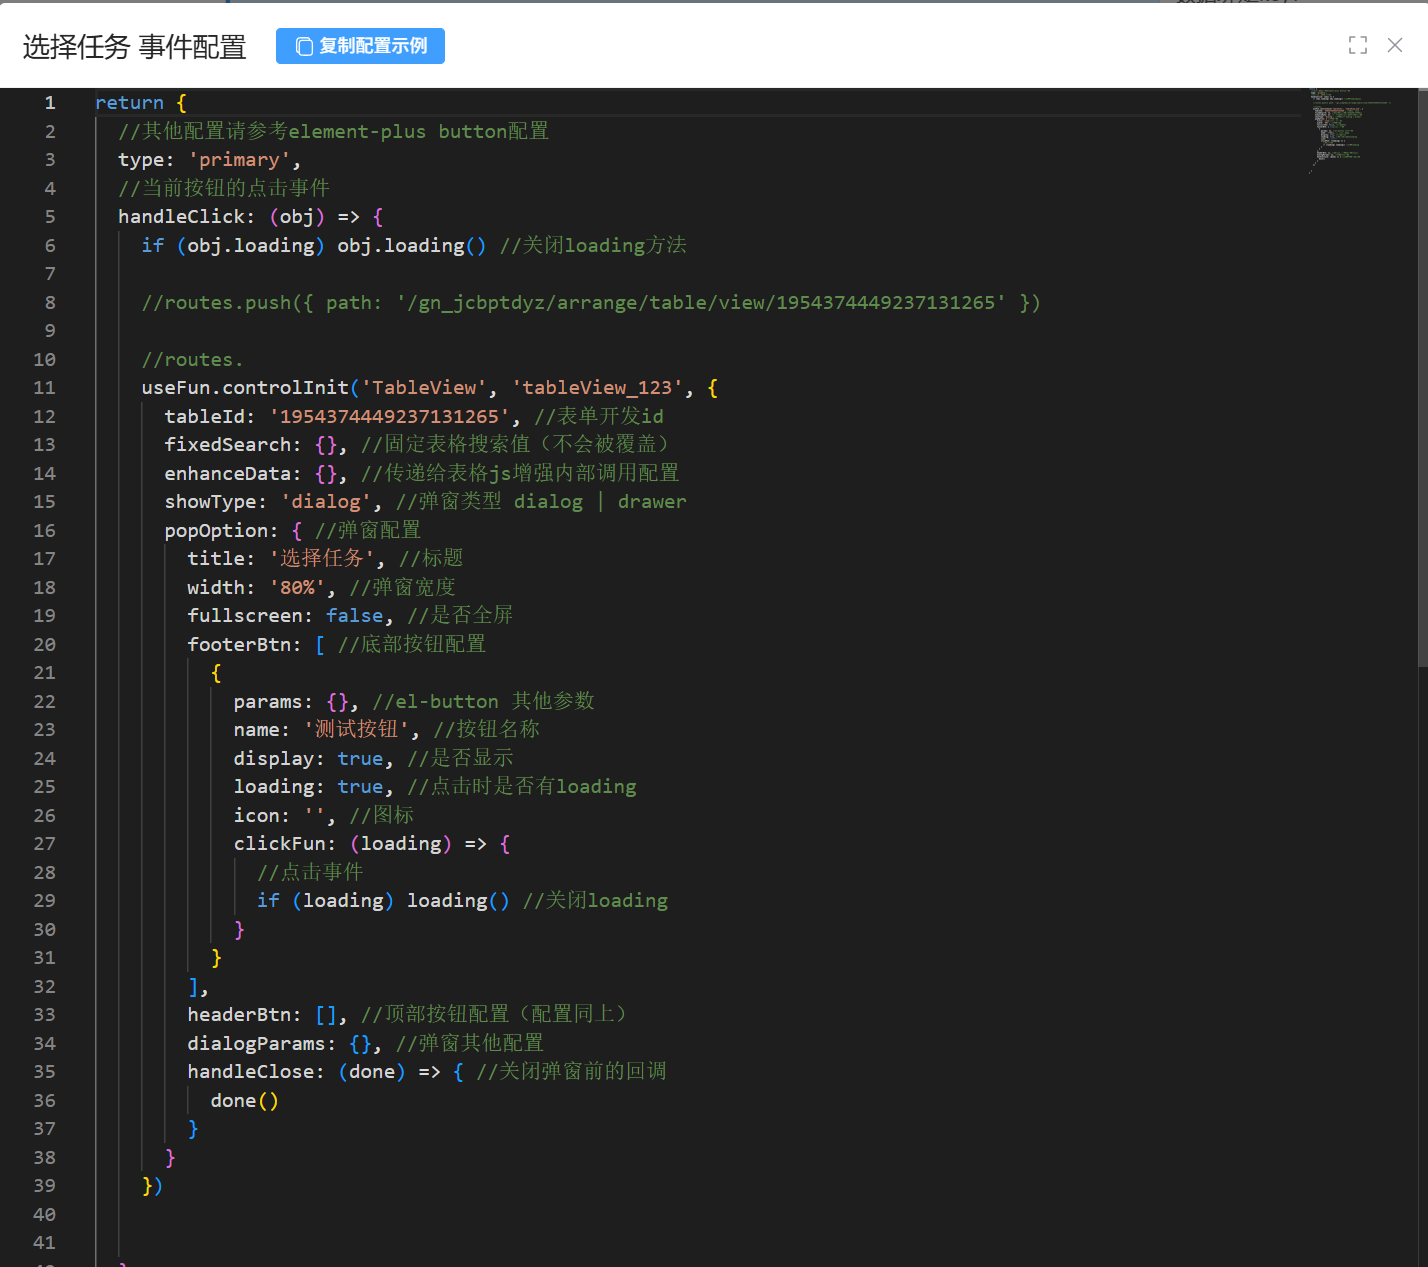Screen dimensions: 1428x1267
Task: Click line number 1 in gutter
Action: (50, 103)
